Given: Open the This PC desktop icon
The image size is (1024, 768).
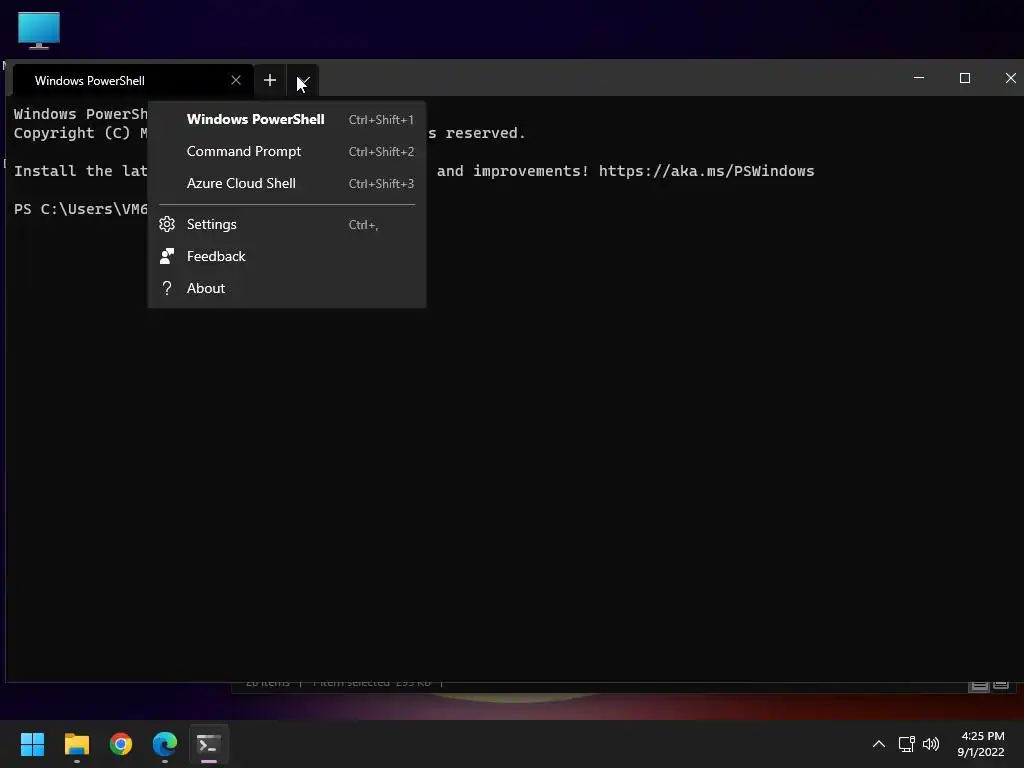Looking at the screenshot, I should click(39, 30).
